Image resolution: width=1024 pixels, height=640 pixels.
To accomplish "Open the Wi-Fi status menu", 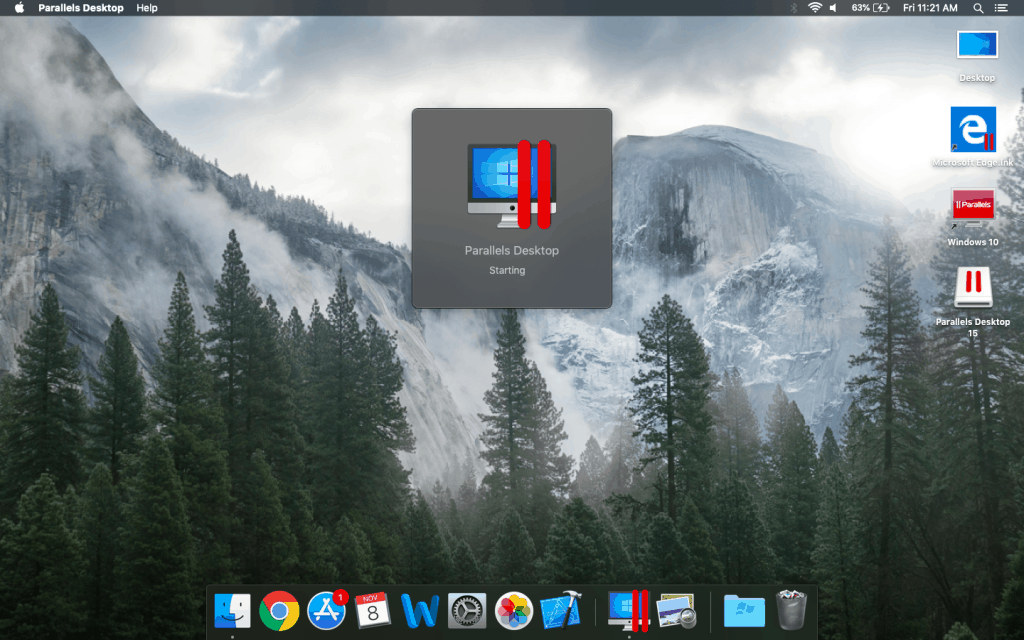I will tap(814, 8).
